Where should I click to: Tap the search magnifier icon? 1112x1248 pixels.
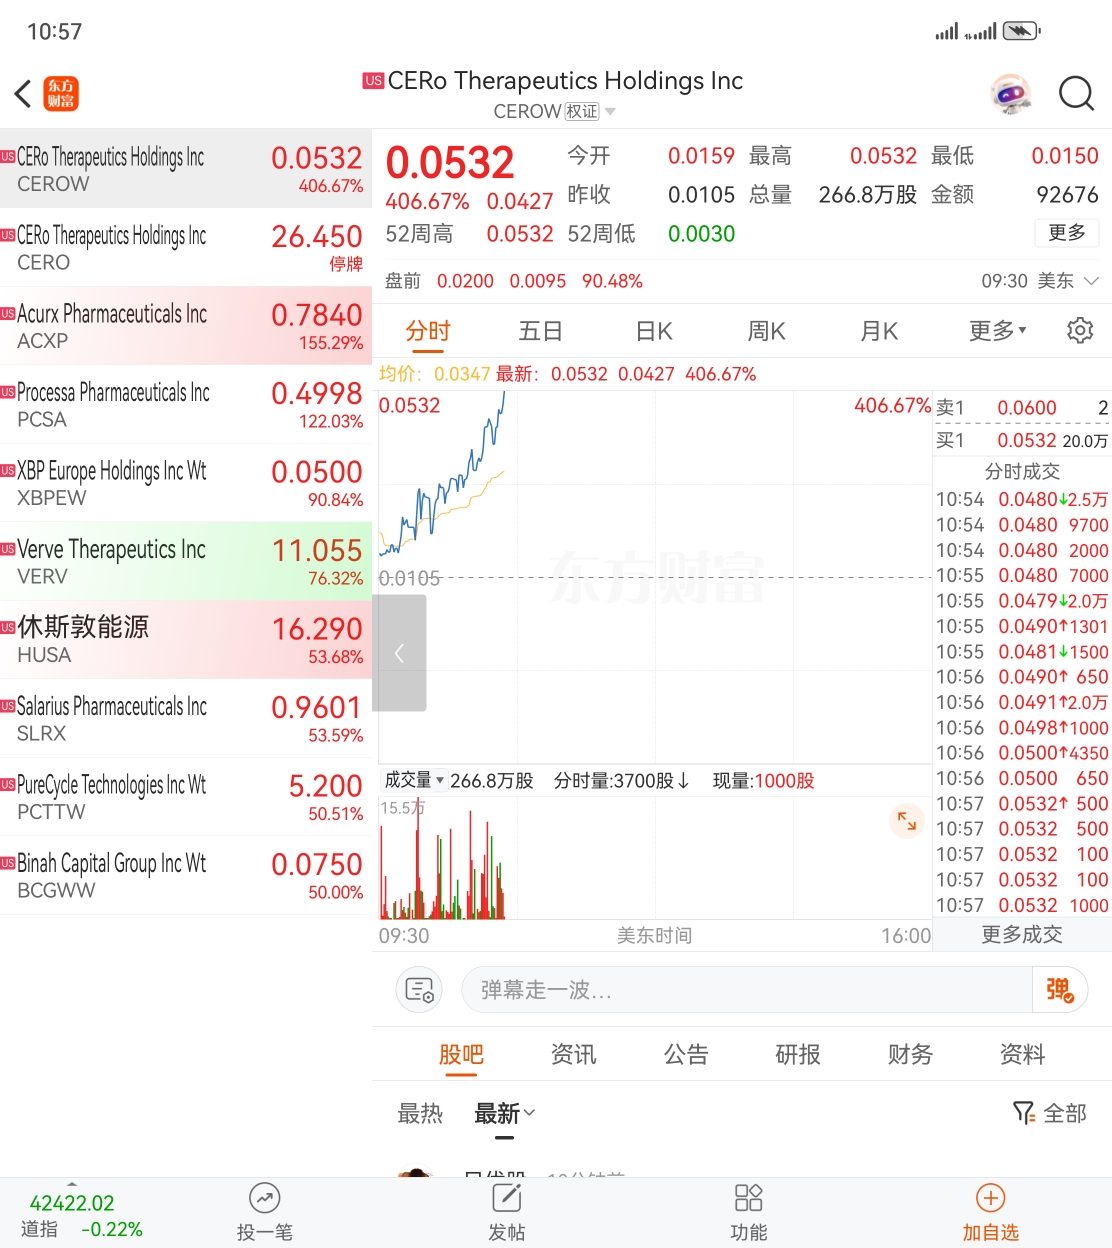(1076, 94)
